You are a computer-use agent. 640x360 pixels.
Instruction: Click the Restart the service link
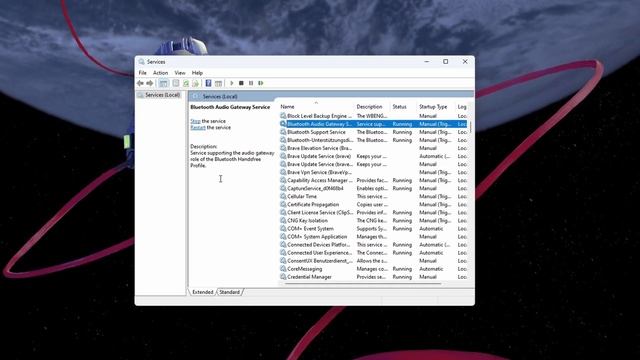click(198, 127)
